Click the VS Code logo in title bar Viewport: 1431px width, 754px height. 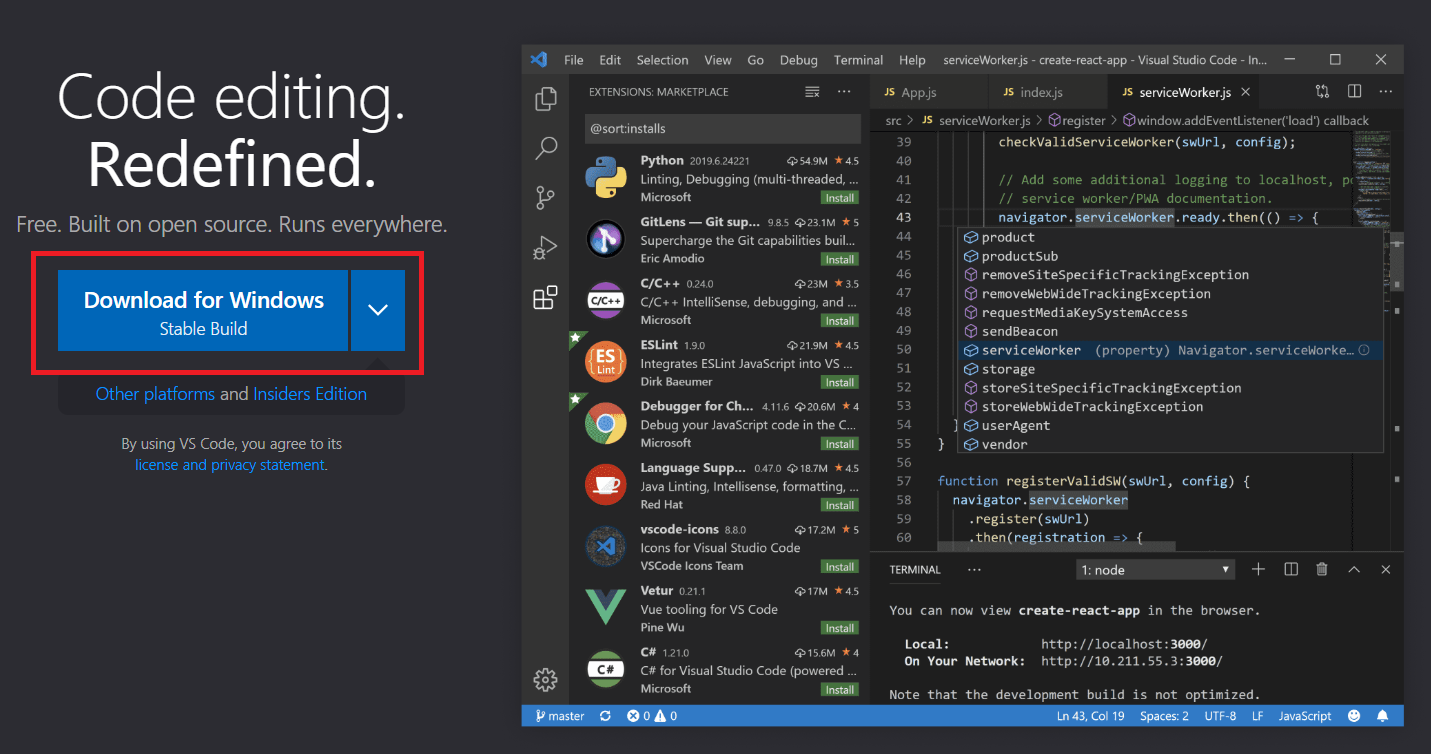coord(539,60)
